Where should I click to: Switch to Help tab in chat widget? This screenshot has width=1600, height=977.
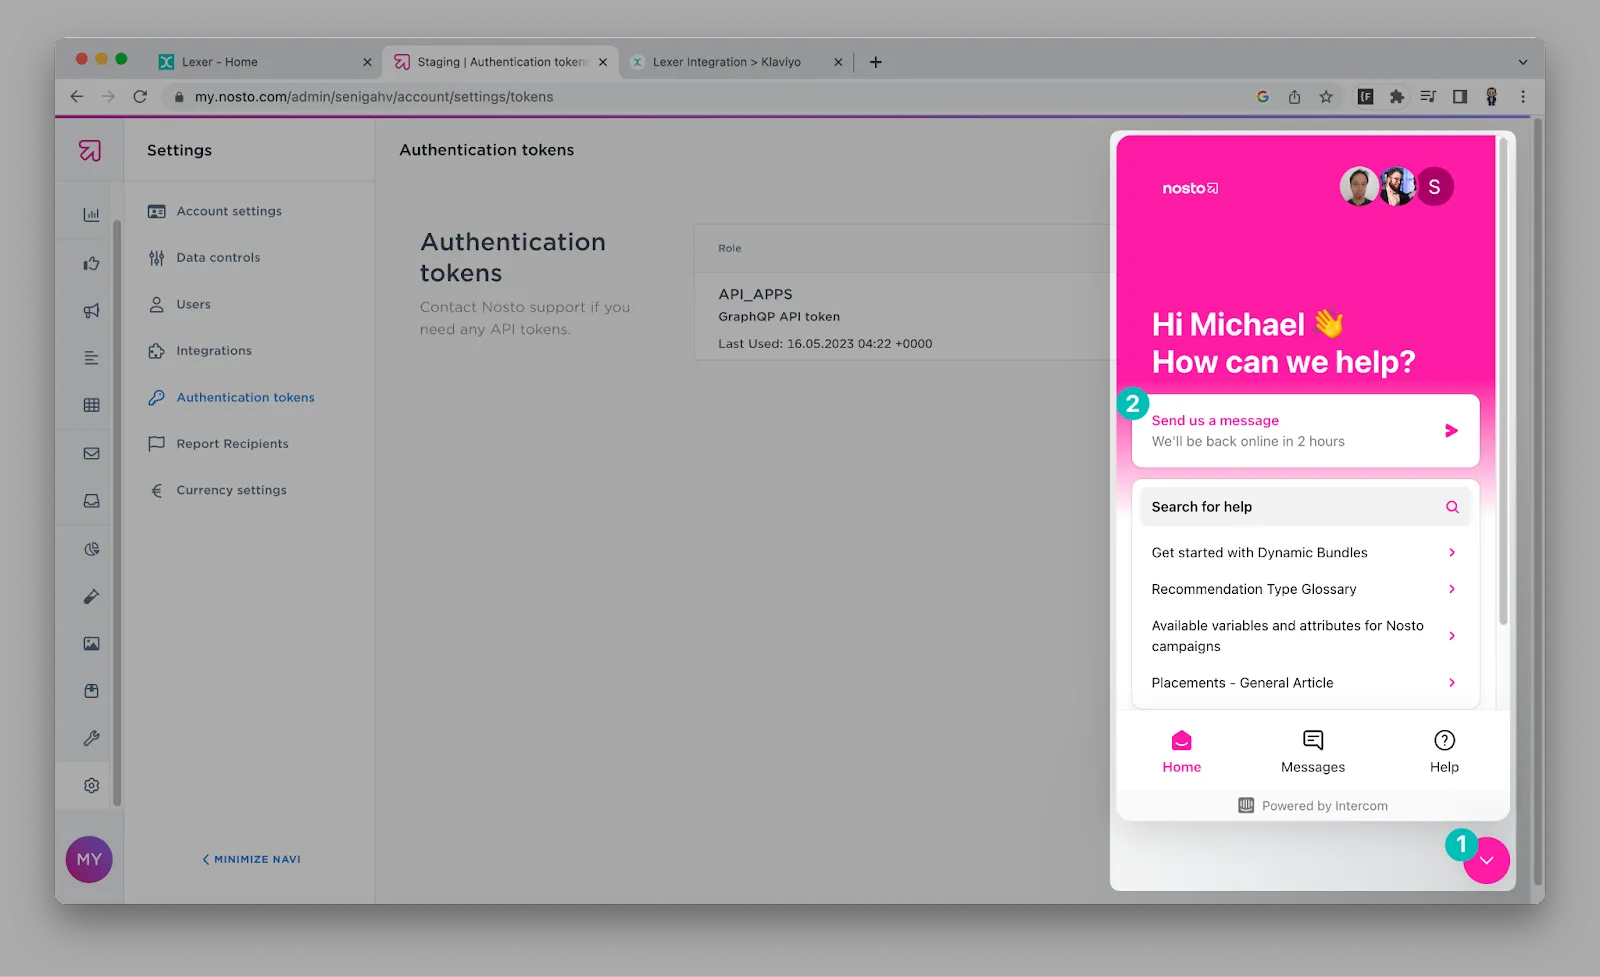(1444, 752)
